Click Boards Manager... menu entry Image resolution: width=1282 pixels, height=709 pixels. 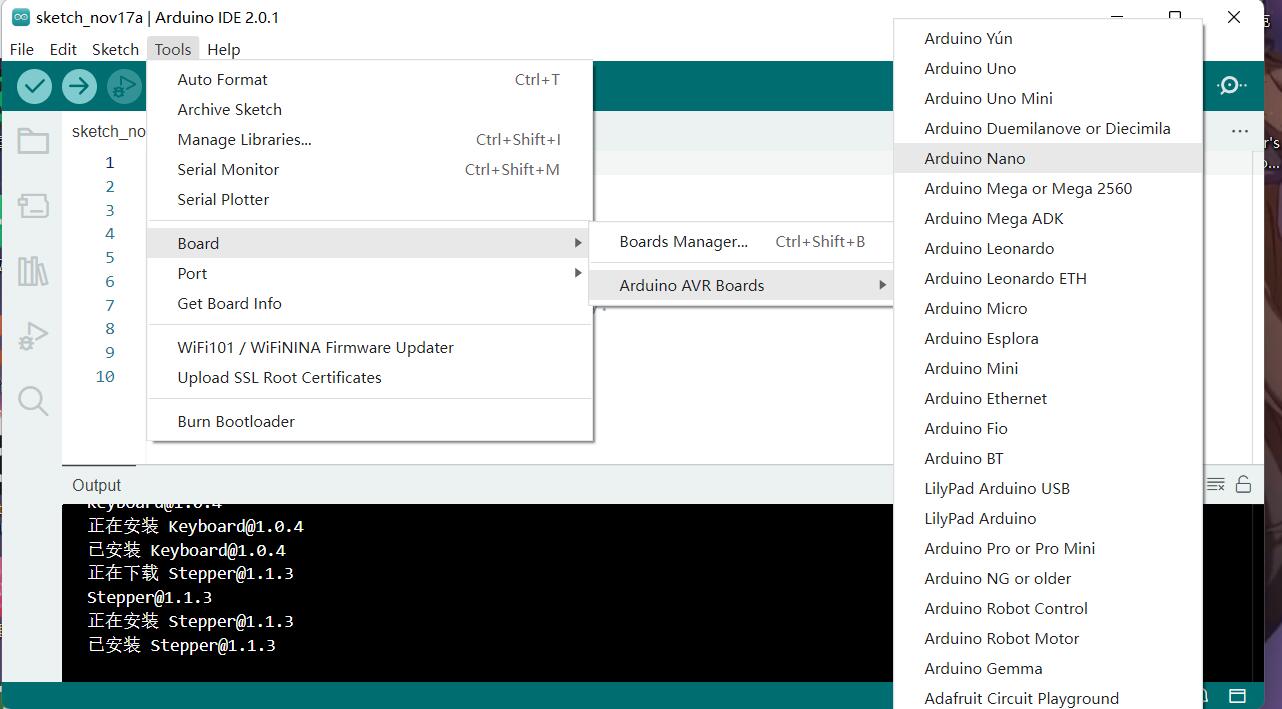click(683, 241)
